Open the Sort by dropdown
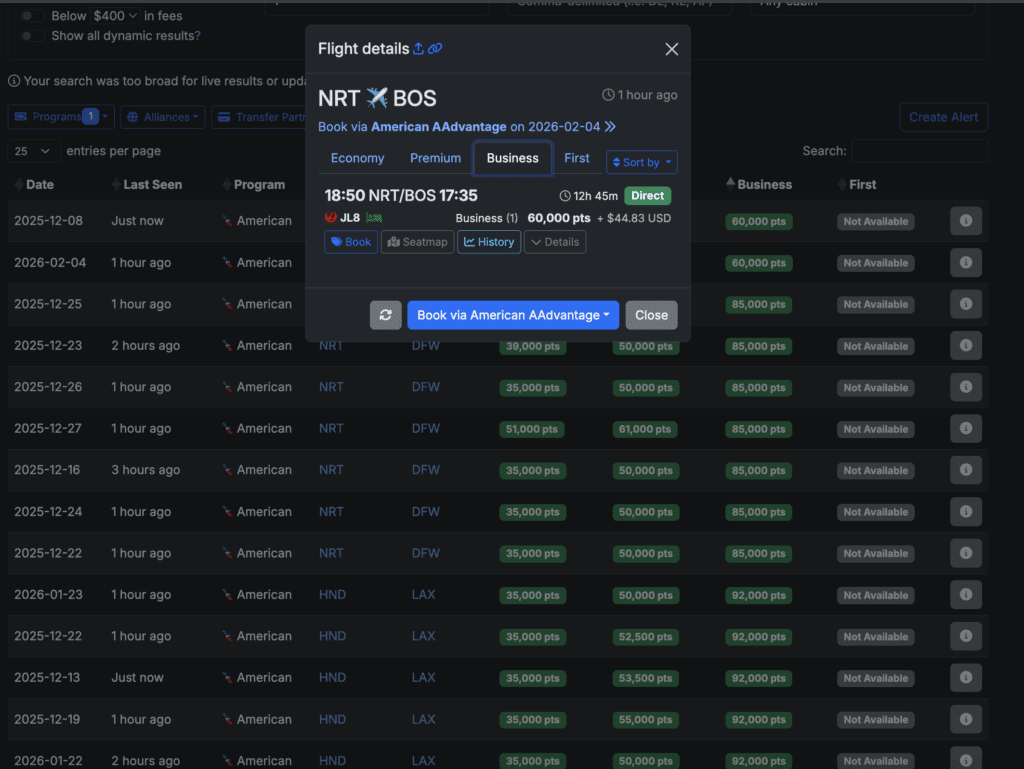 click(641, 162)
